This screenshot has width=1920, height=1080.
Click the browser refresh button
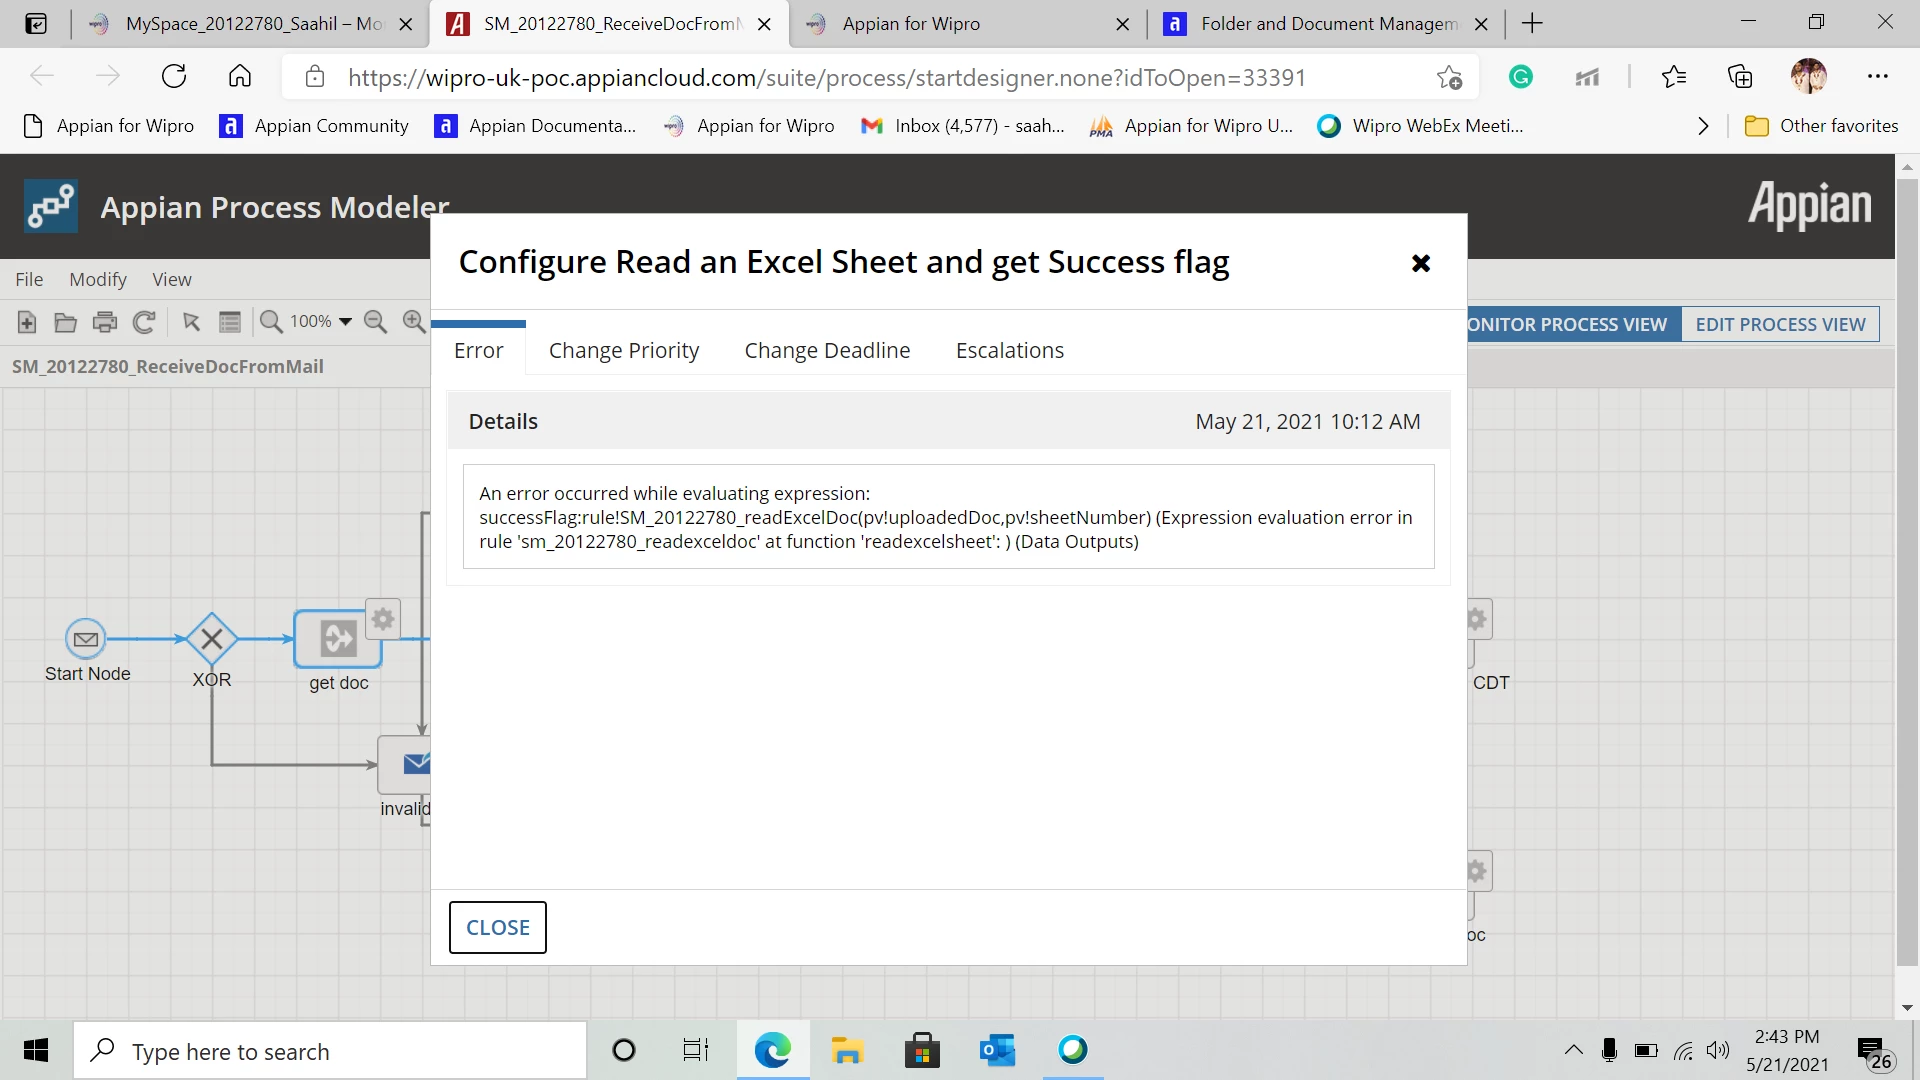pyautogui.click(x=174, y=77)
